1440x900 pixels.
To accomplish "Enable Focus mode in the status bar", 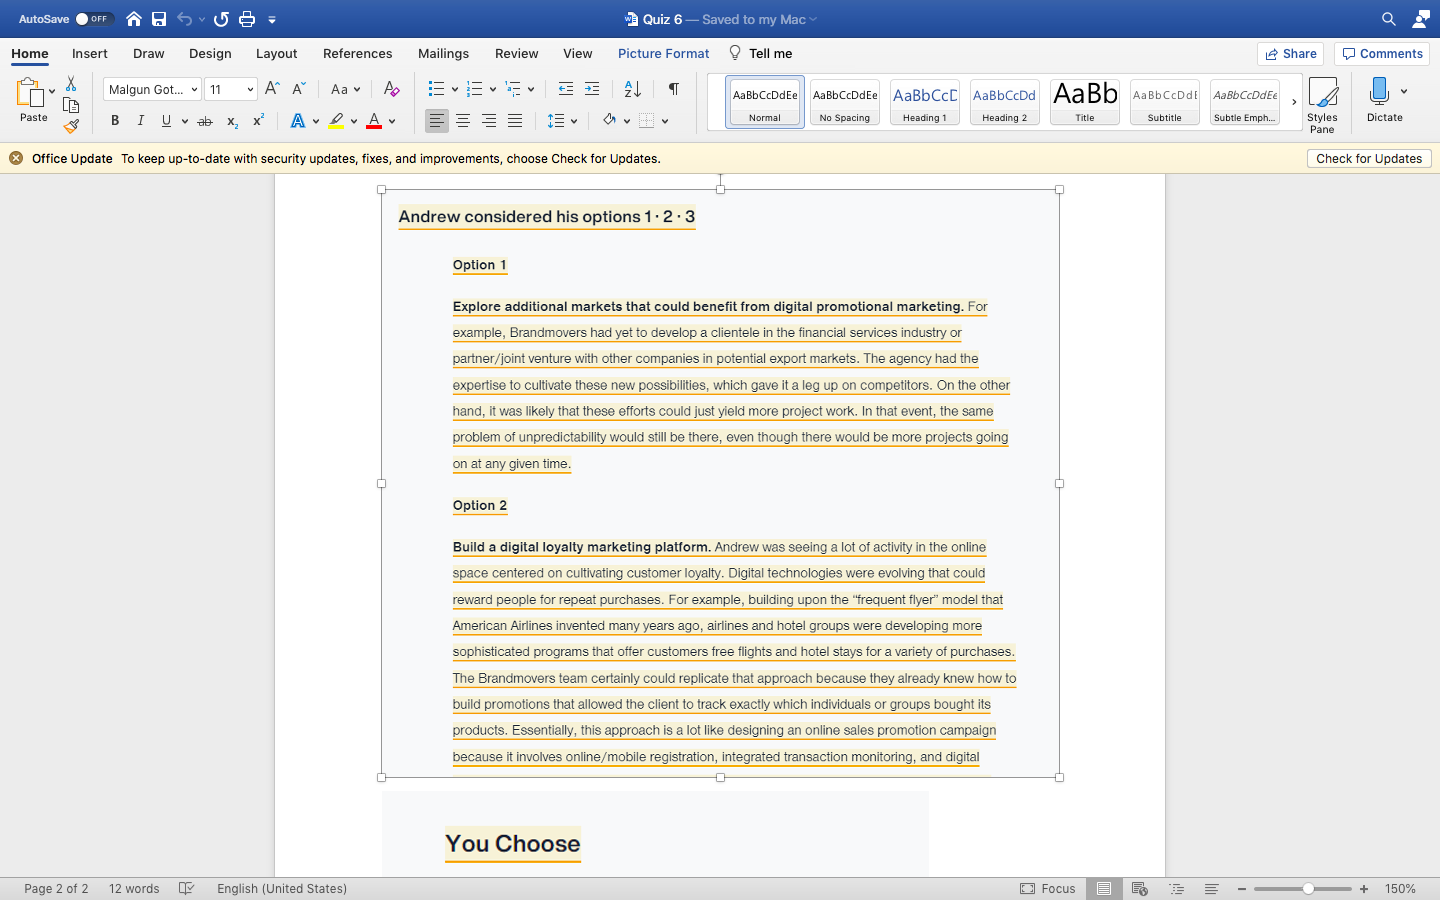I will [x=1048, y=888].
